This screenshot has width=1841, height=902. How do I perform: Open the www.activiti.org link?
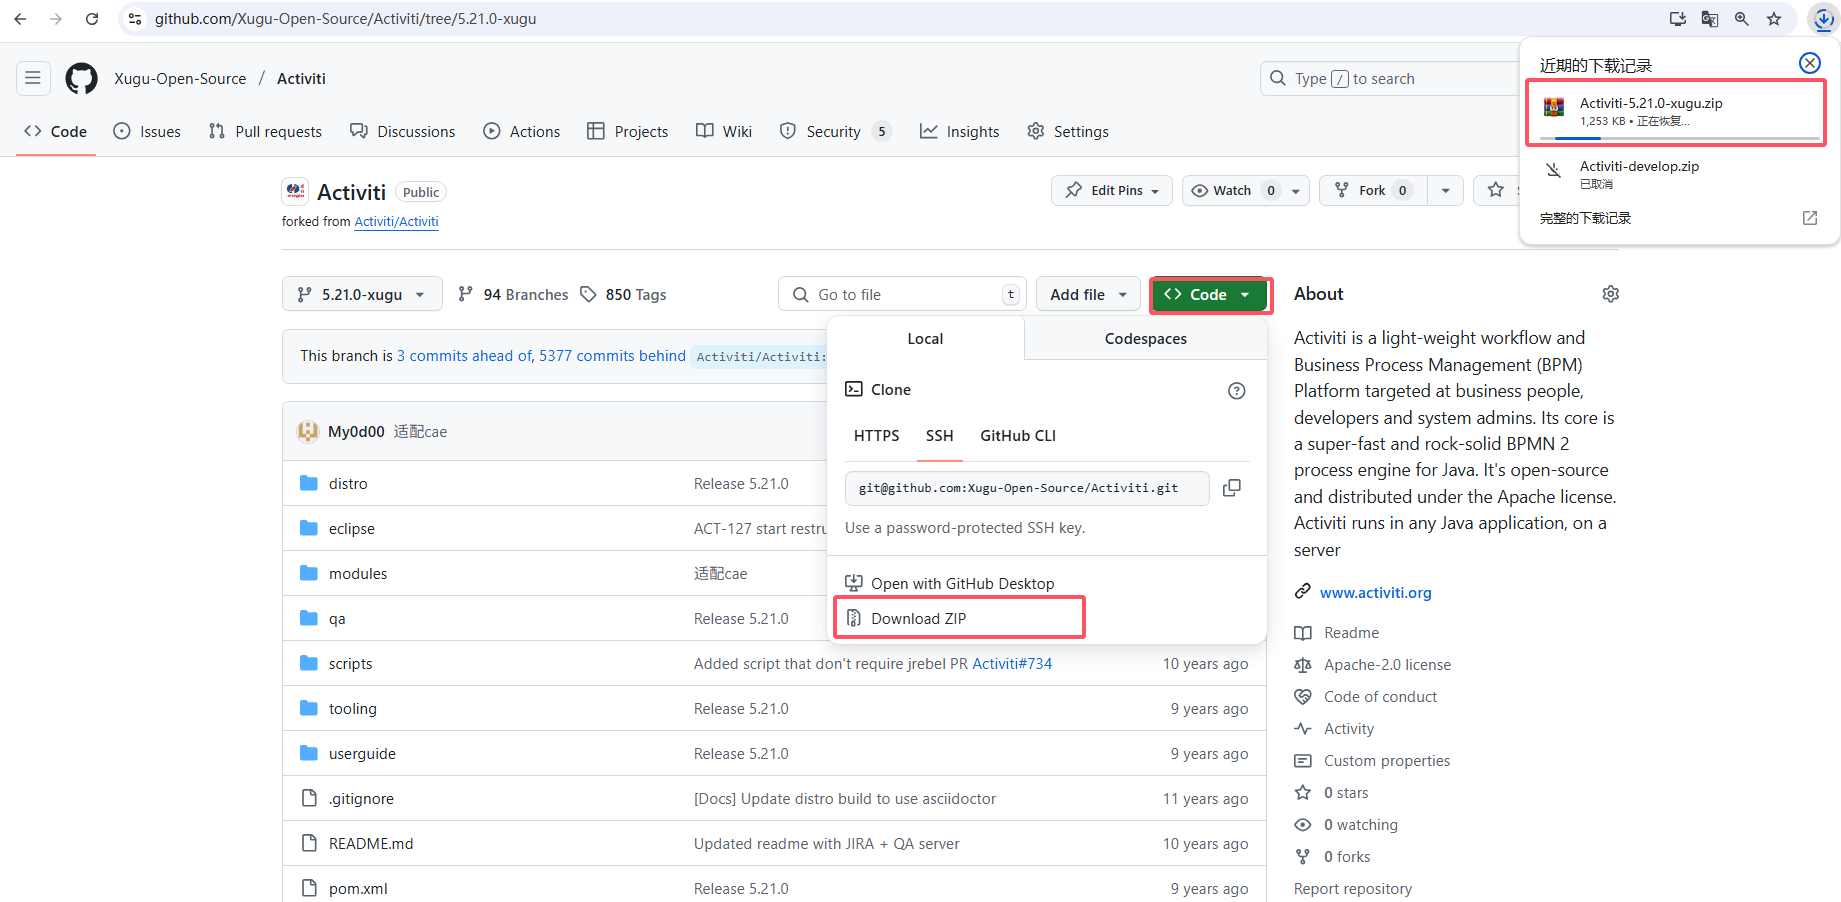coord(1375,593)
